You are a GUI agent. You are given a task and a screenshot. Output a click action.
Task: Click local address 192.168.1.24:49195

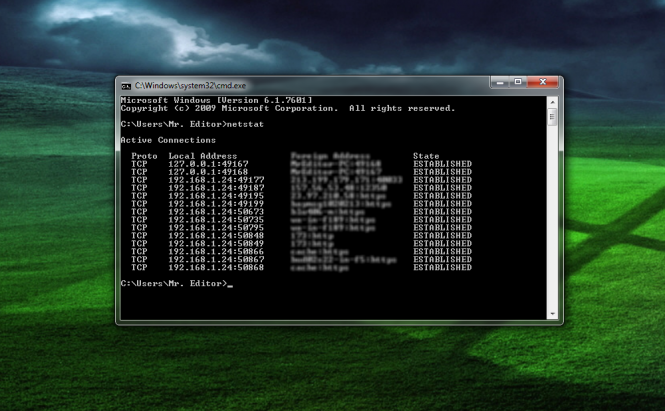coord(216,196)
